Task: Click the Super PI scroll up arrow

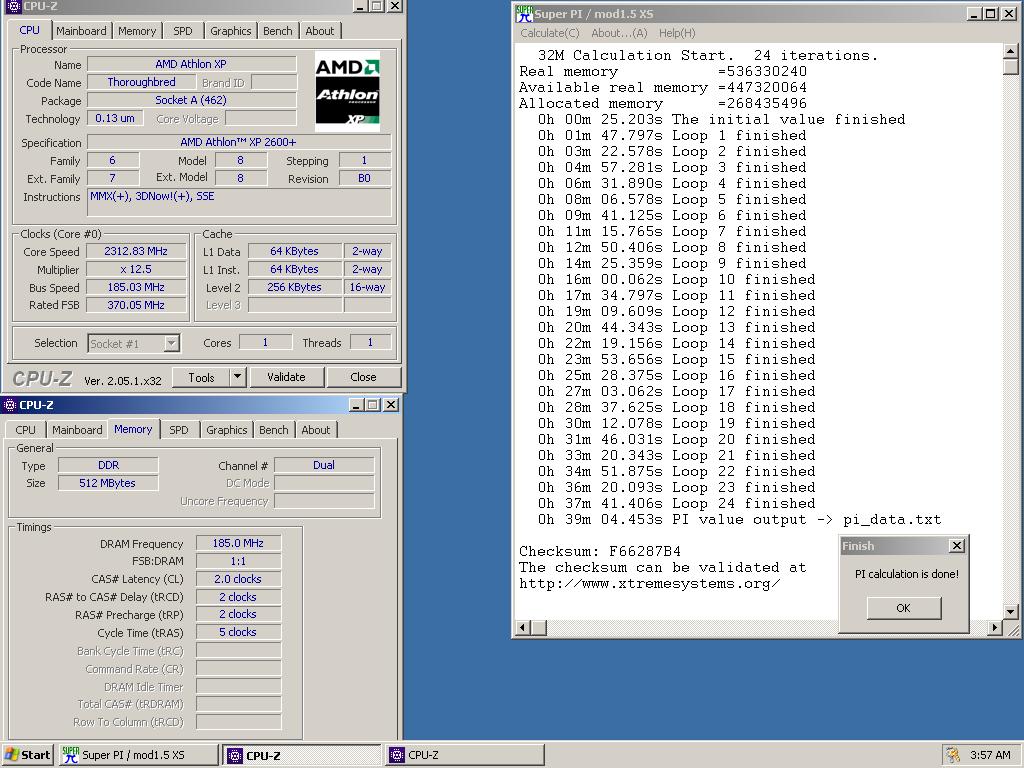Action: 1010,52
